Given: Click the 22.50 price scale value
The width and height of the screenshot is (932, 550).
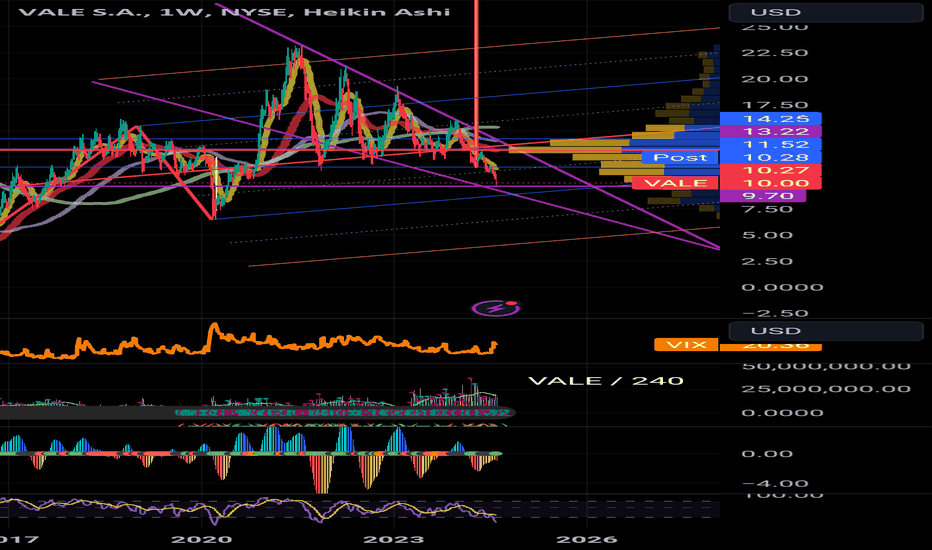Looking at the screenshot, I should [x=774, y=53].
